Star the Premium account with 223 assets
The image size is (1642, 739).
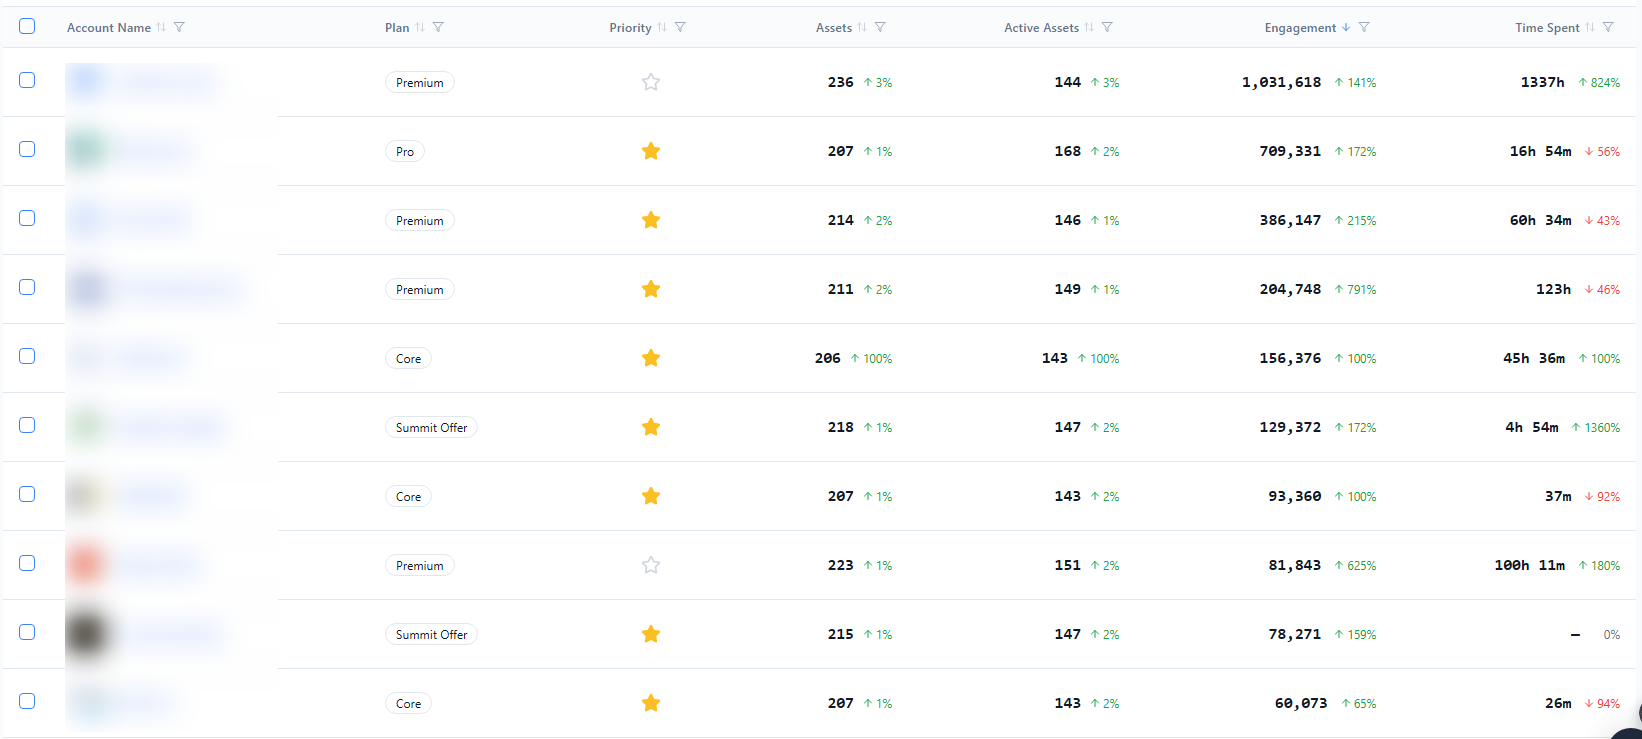coord(651,565)
